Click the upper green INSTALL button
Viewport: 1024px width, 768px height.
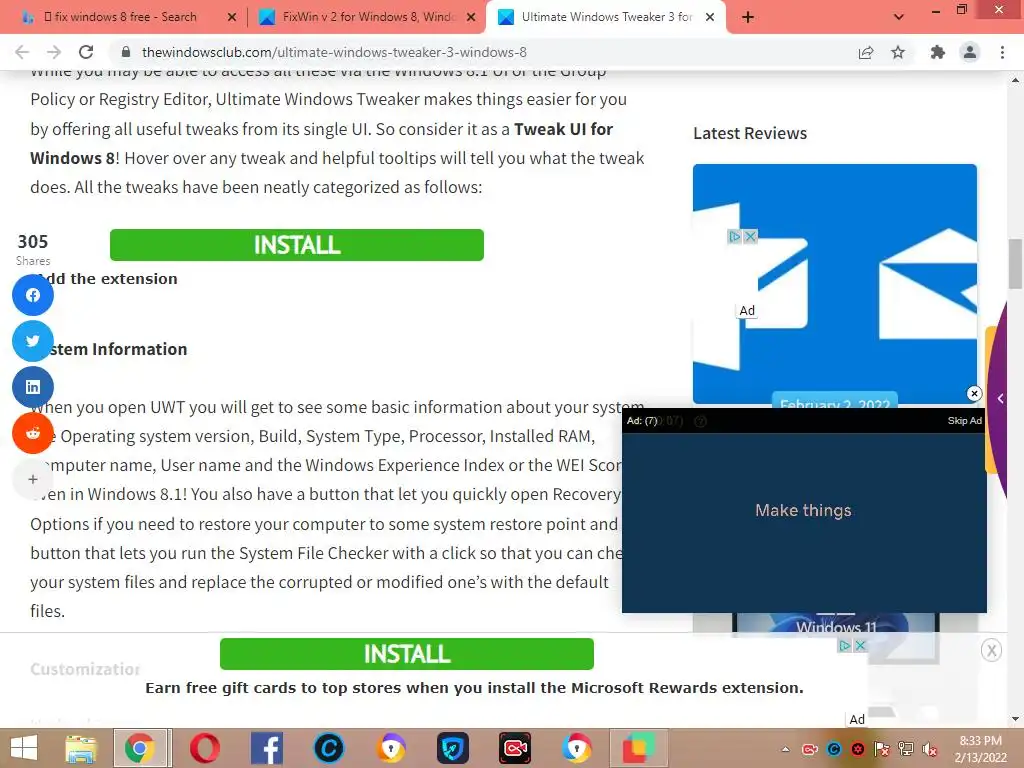296,245
